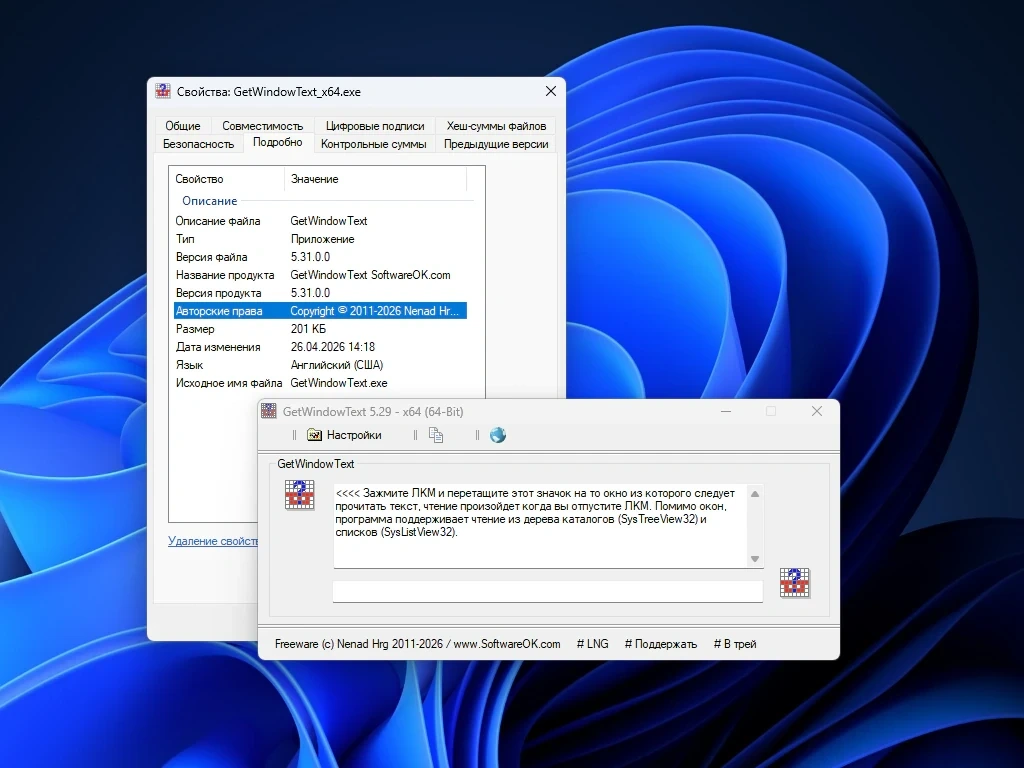
Task: Collapse the Описание group header
Action: 210,201
